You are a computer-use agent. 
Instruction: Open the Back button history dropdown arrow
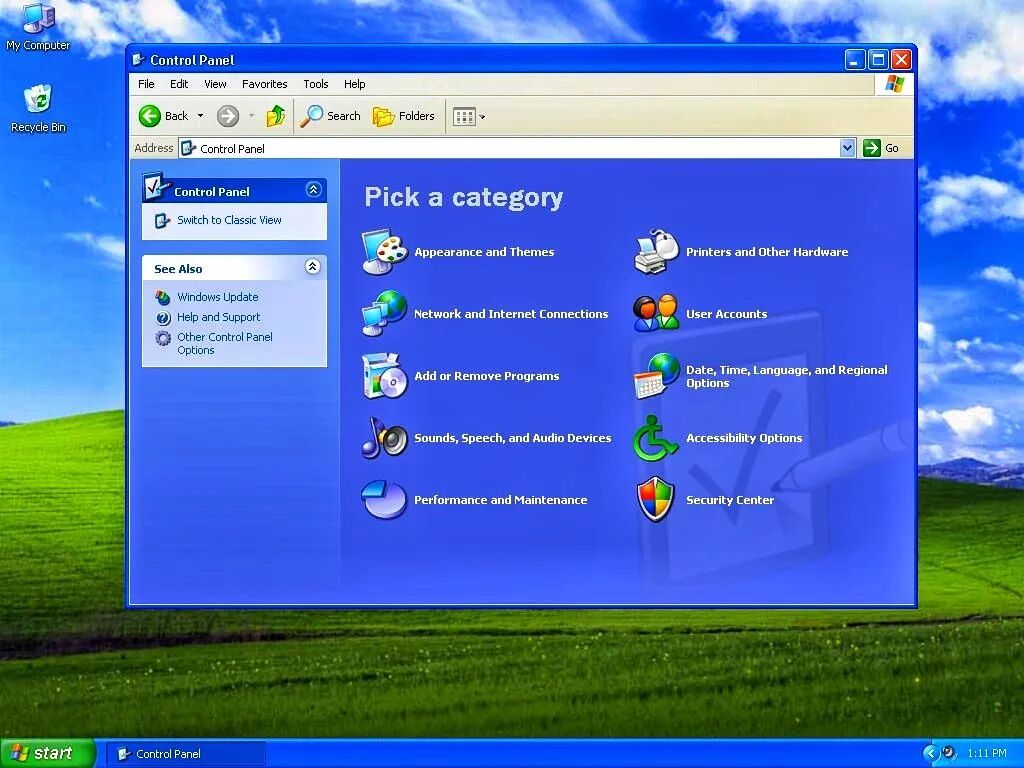[200, 116]
